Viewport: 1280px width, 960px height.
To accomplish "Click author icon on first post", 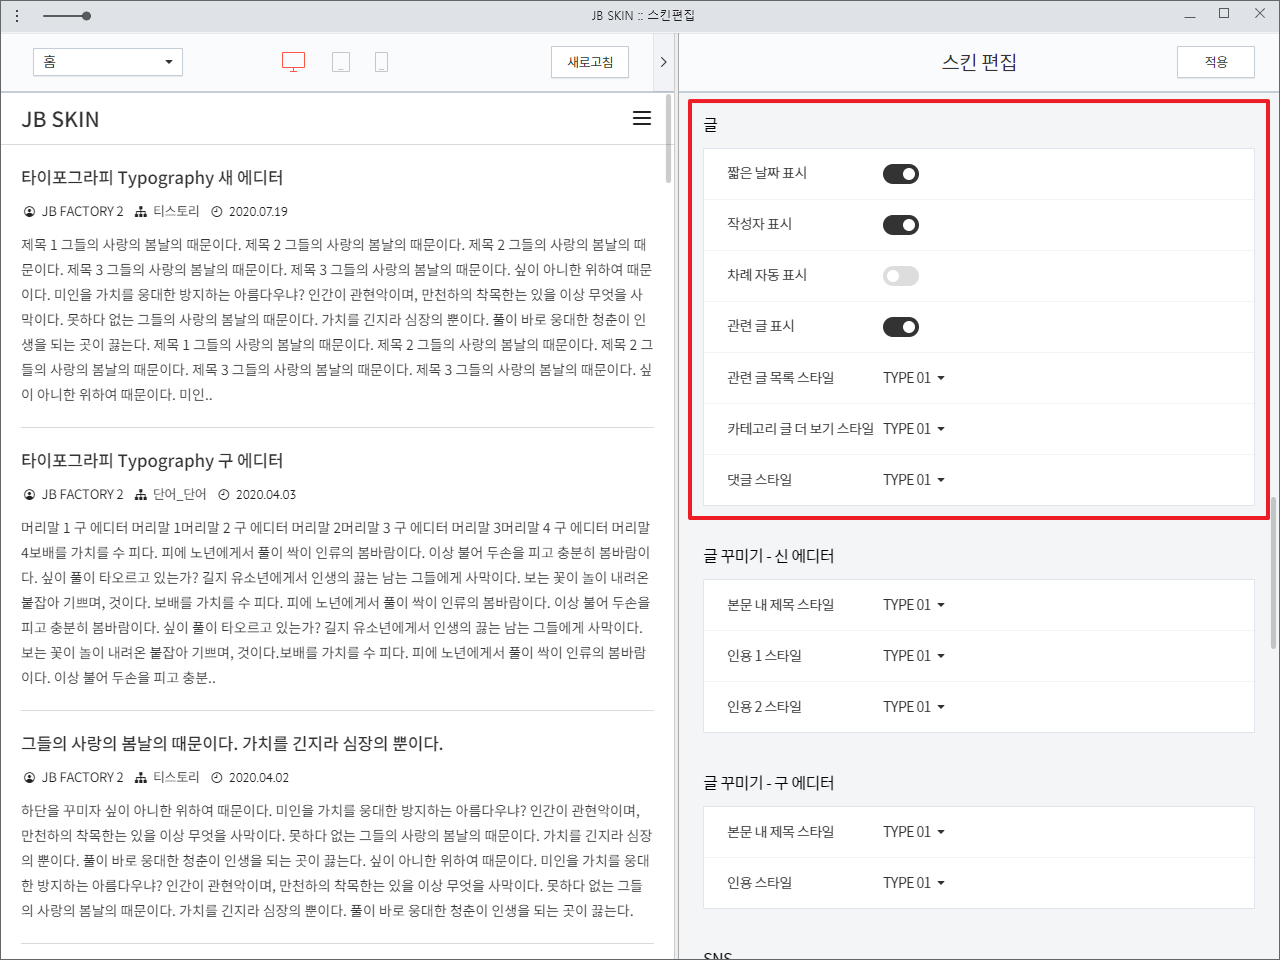I will point(29,212).
